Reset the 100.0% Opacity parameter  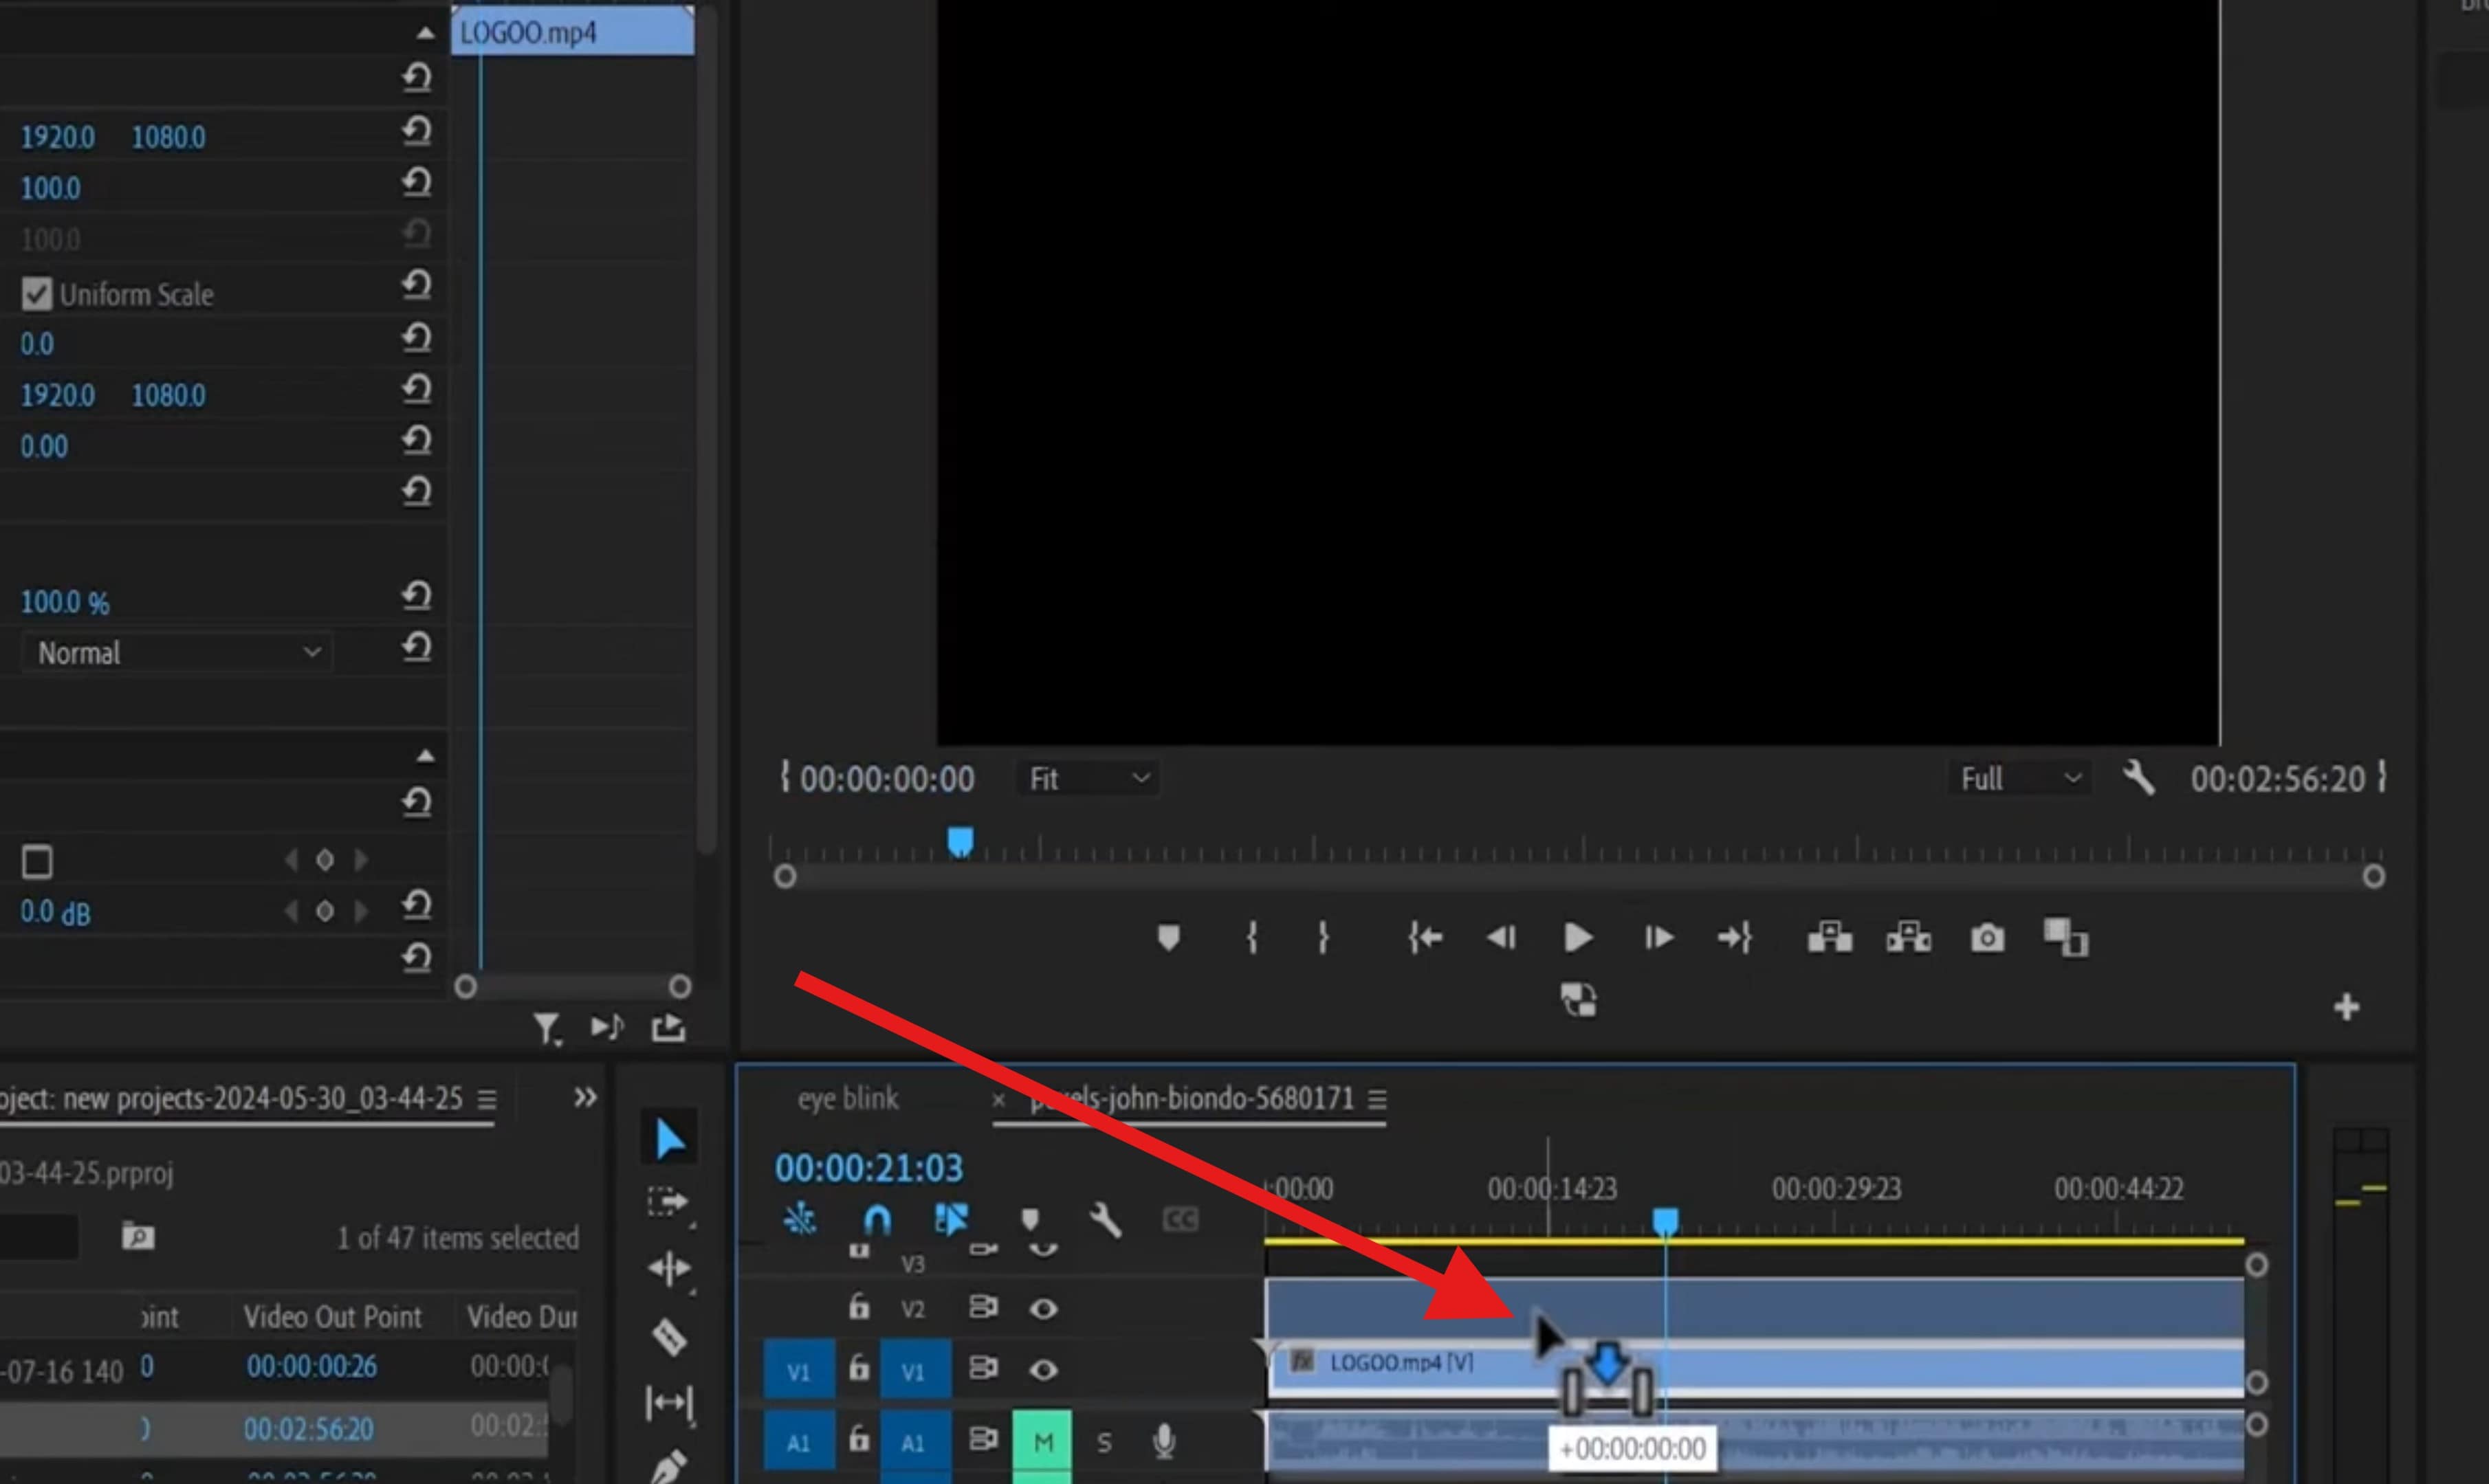417,594
